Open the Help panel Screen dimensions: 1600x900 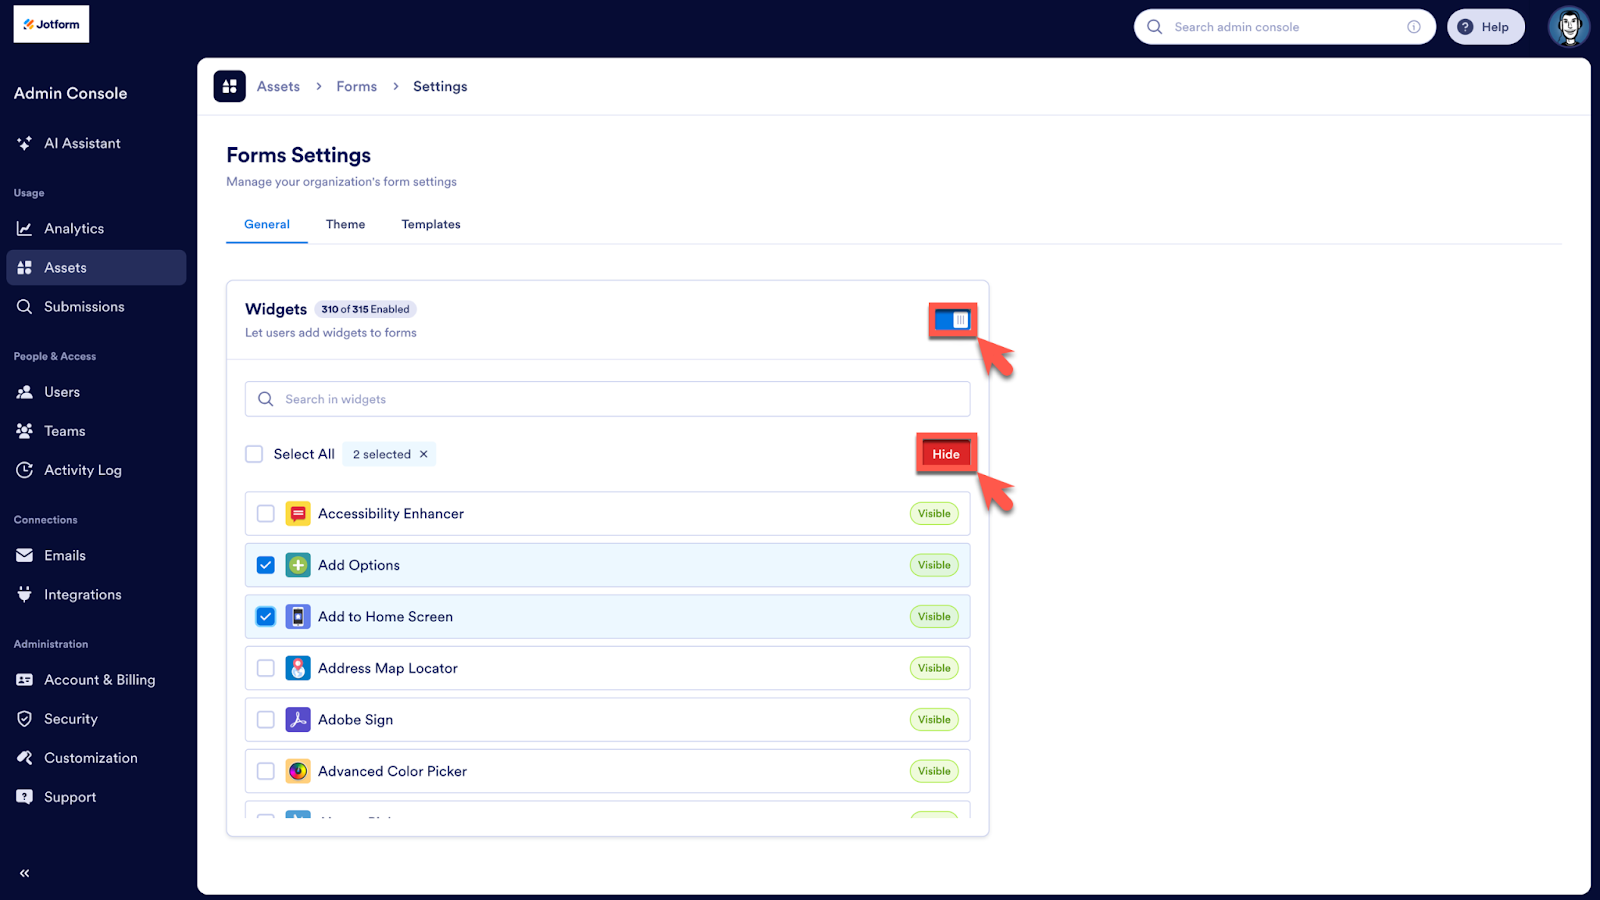(x=1485, y=26)
